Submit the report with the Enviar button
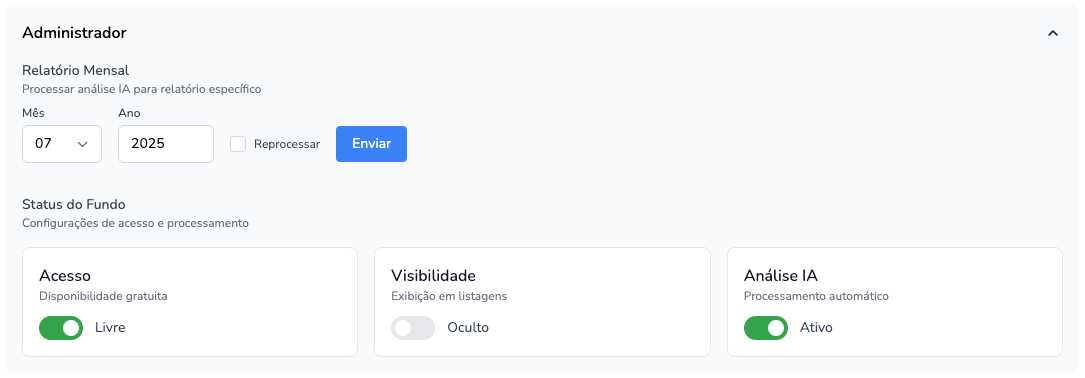Image resolution: width=1085 pixels, height=378 pixels. [x=372, y=144]
